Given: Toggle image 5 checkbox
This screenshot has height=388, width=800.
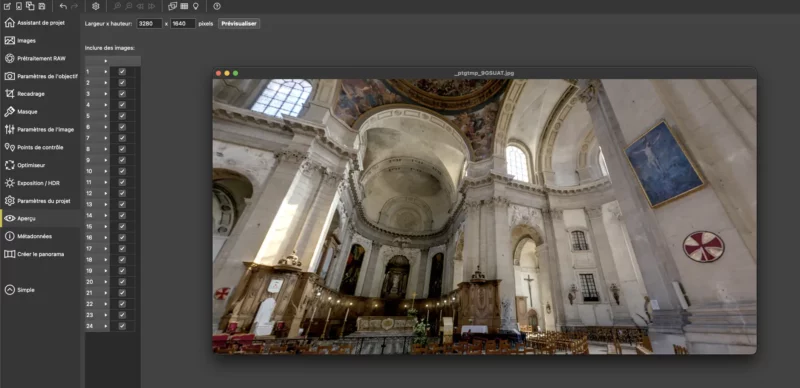Looking at the screenshot, I should [x=122, y=116].
